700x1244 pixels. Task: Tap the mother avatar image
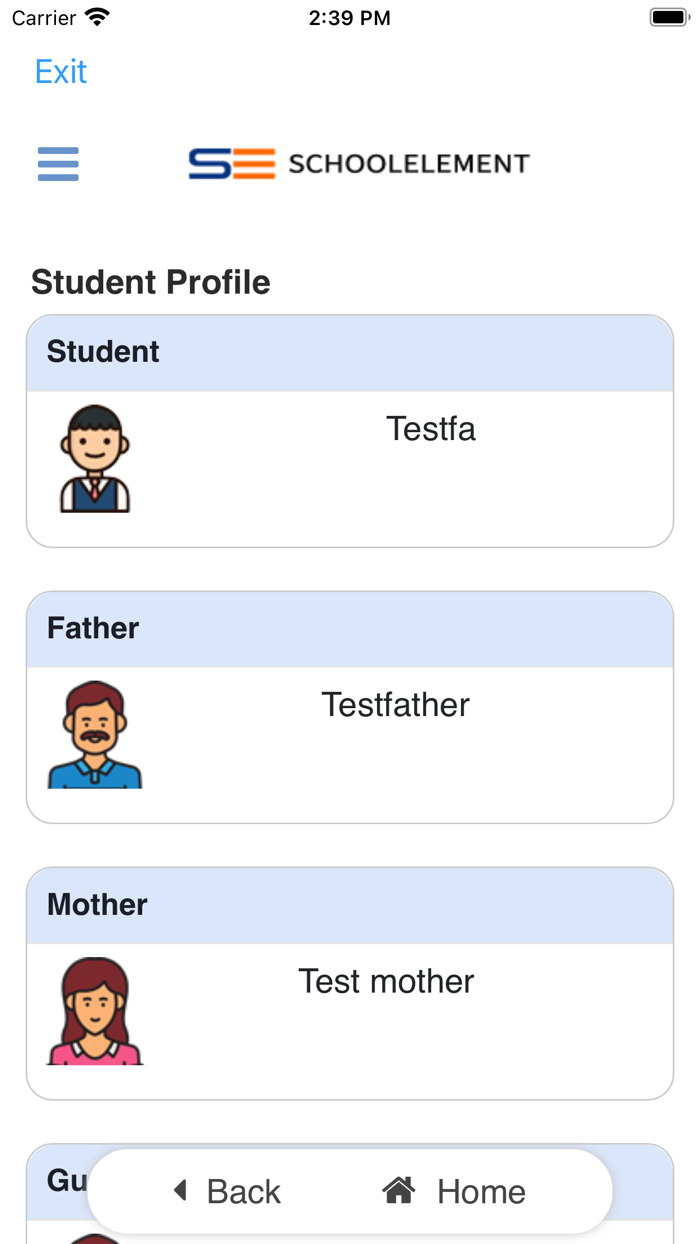click(95, 1011)
